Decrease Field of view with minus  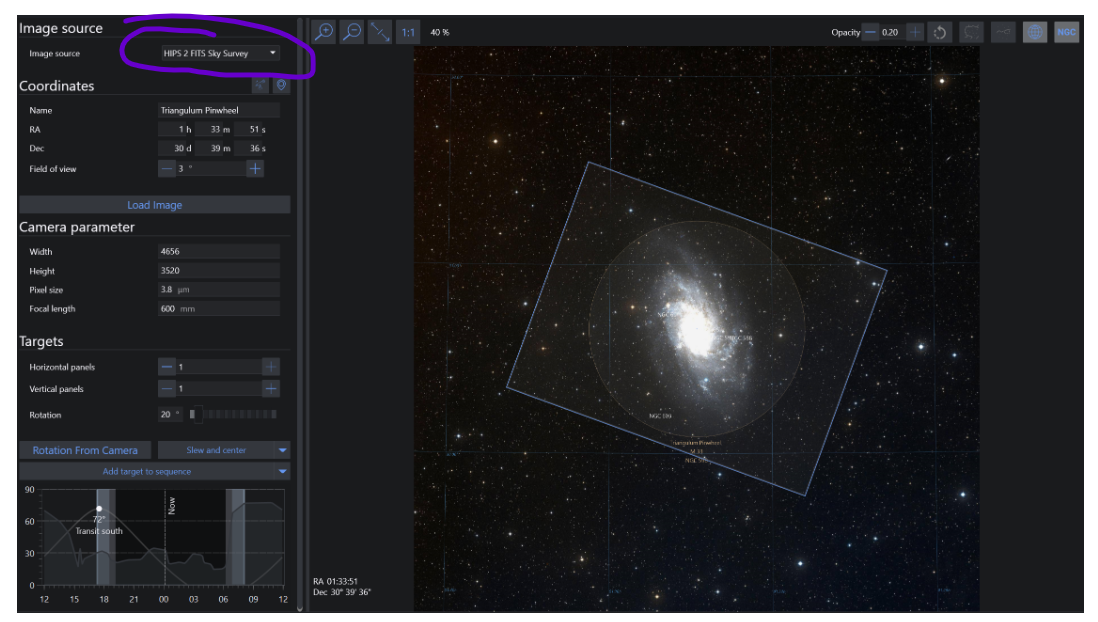pyautogui.click(x=167, y=169)
